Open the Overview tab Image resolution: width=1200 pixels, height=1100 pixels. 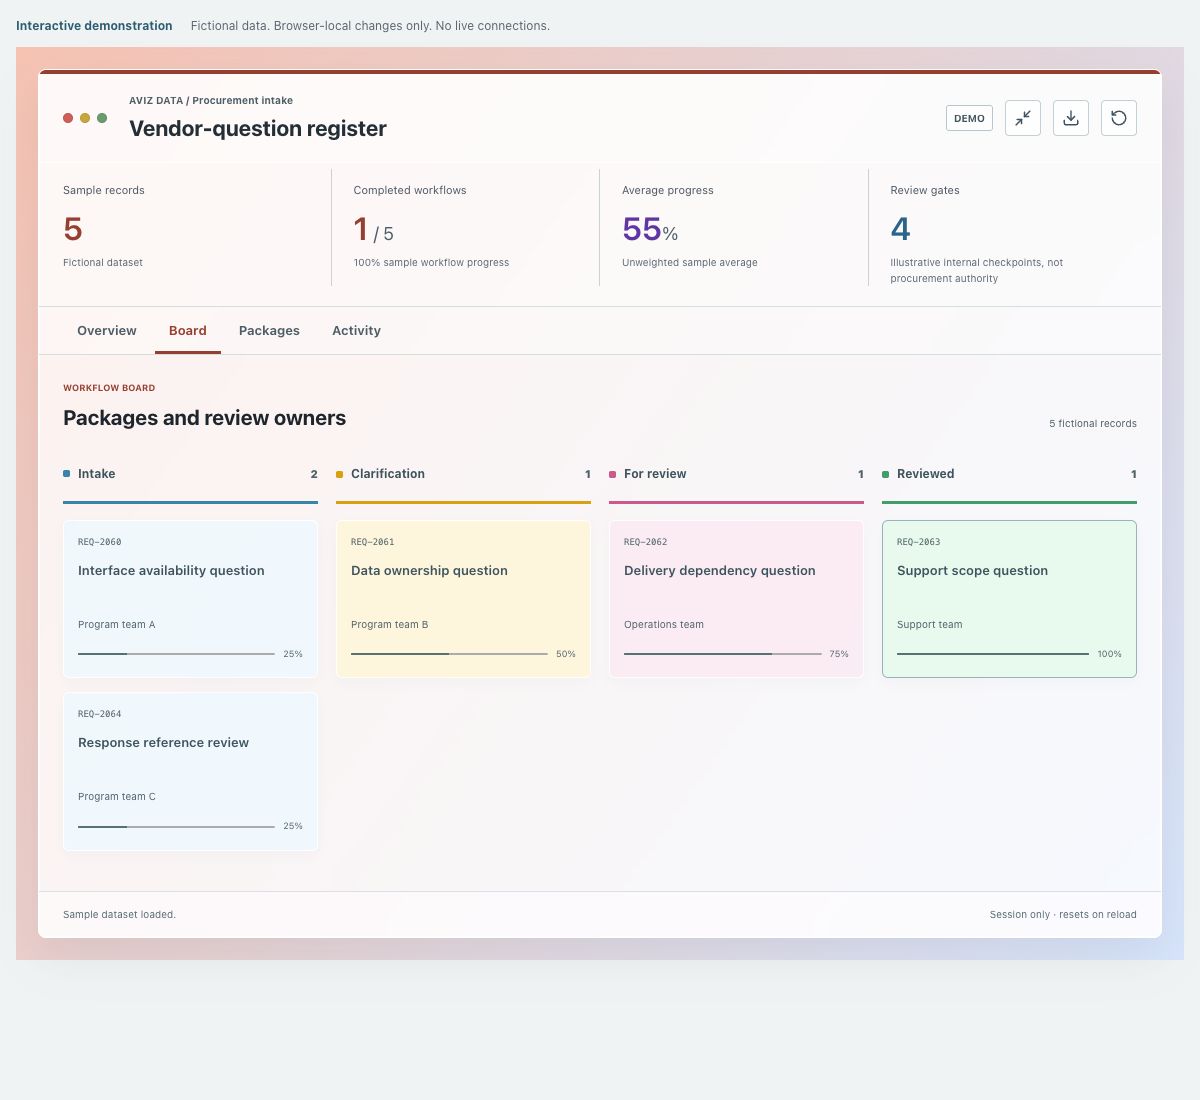click(107, 331)
